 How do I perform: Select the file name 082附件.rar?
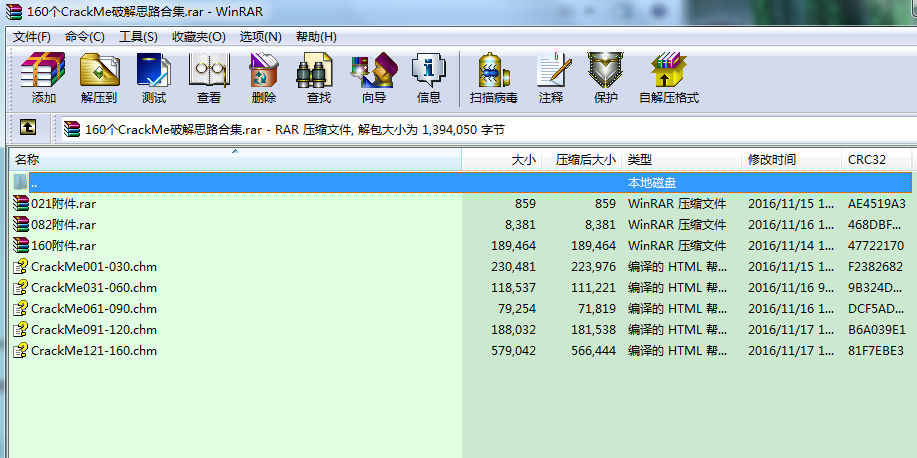pyautogui.click(x=64, y=225)
